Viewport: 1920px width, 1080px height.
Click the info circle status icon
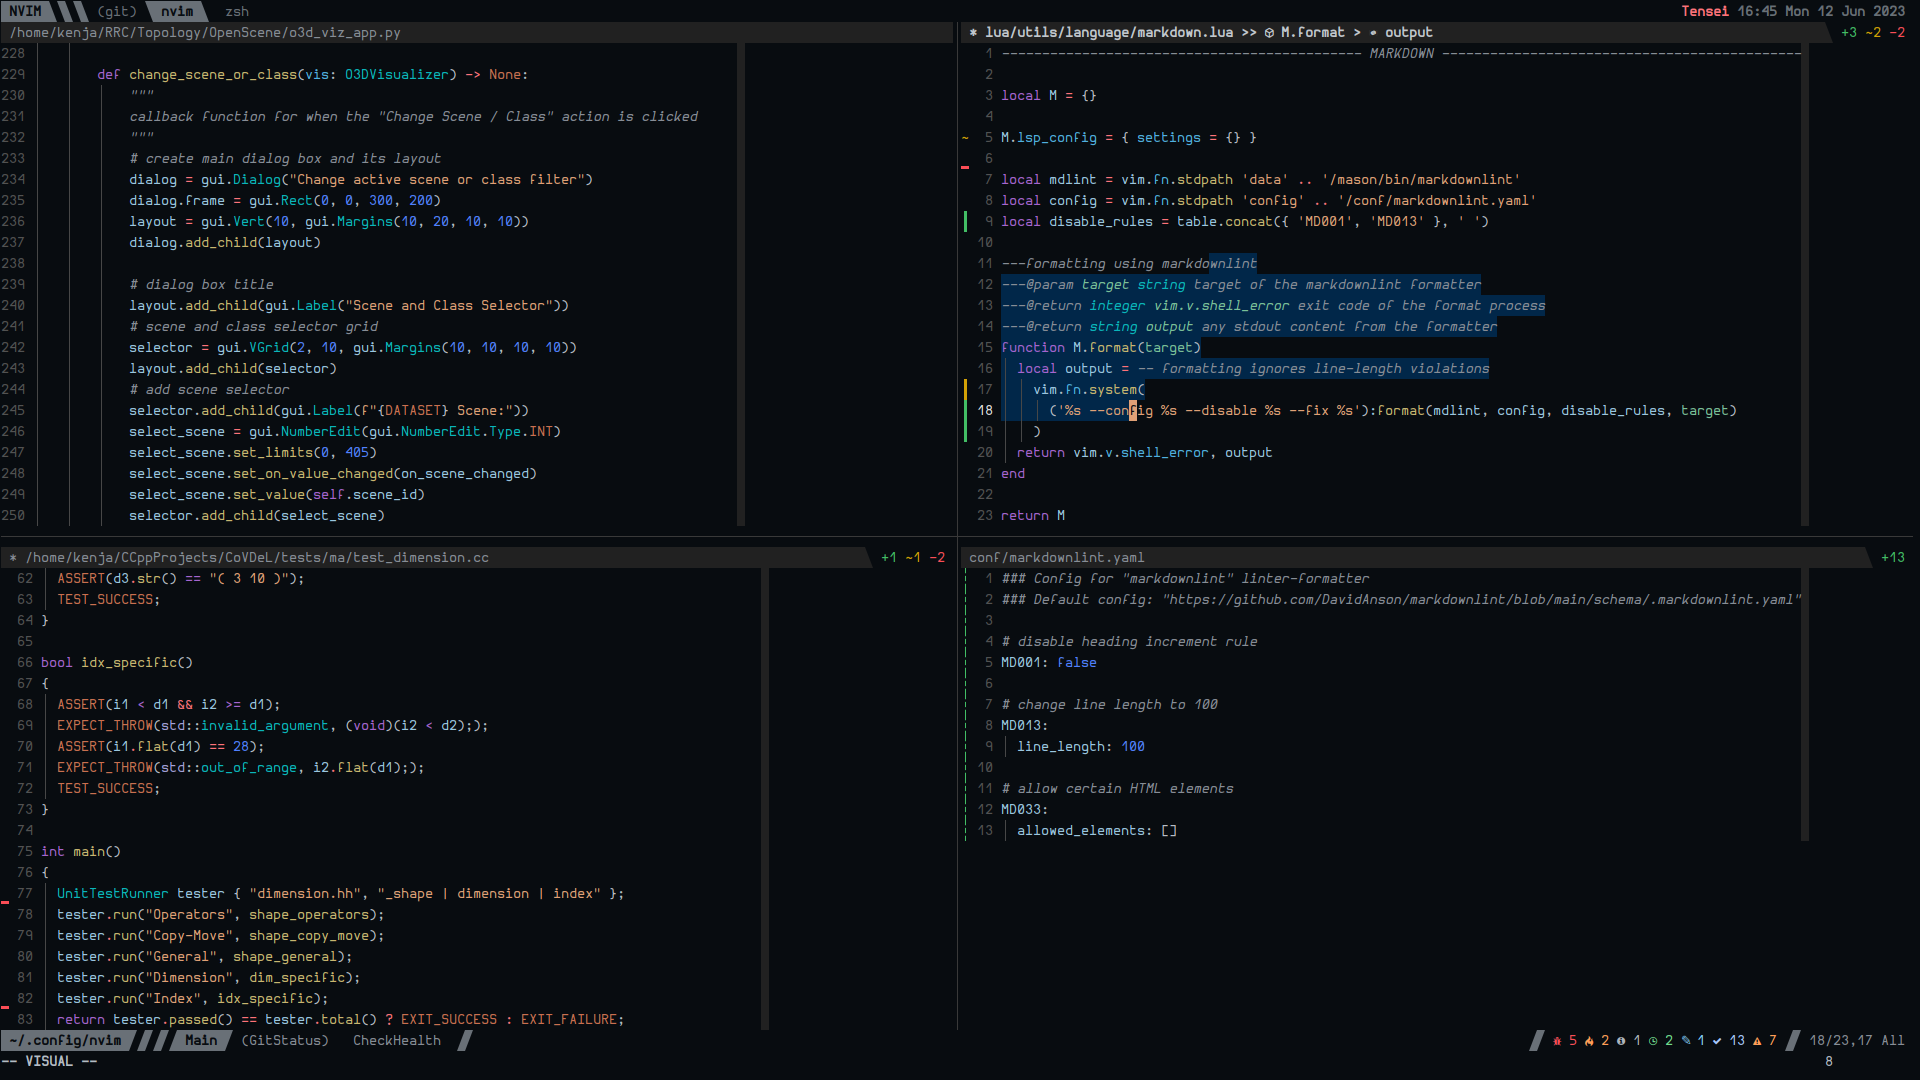(x=1621, y=1041)
